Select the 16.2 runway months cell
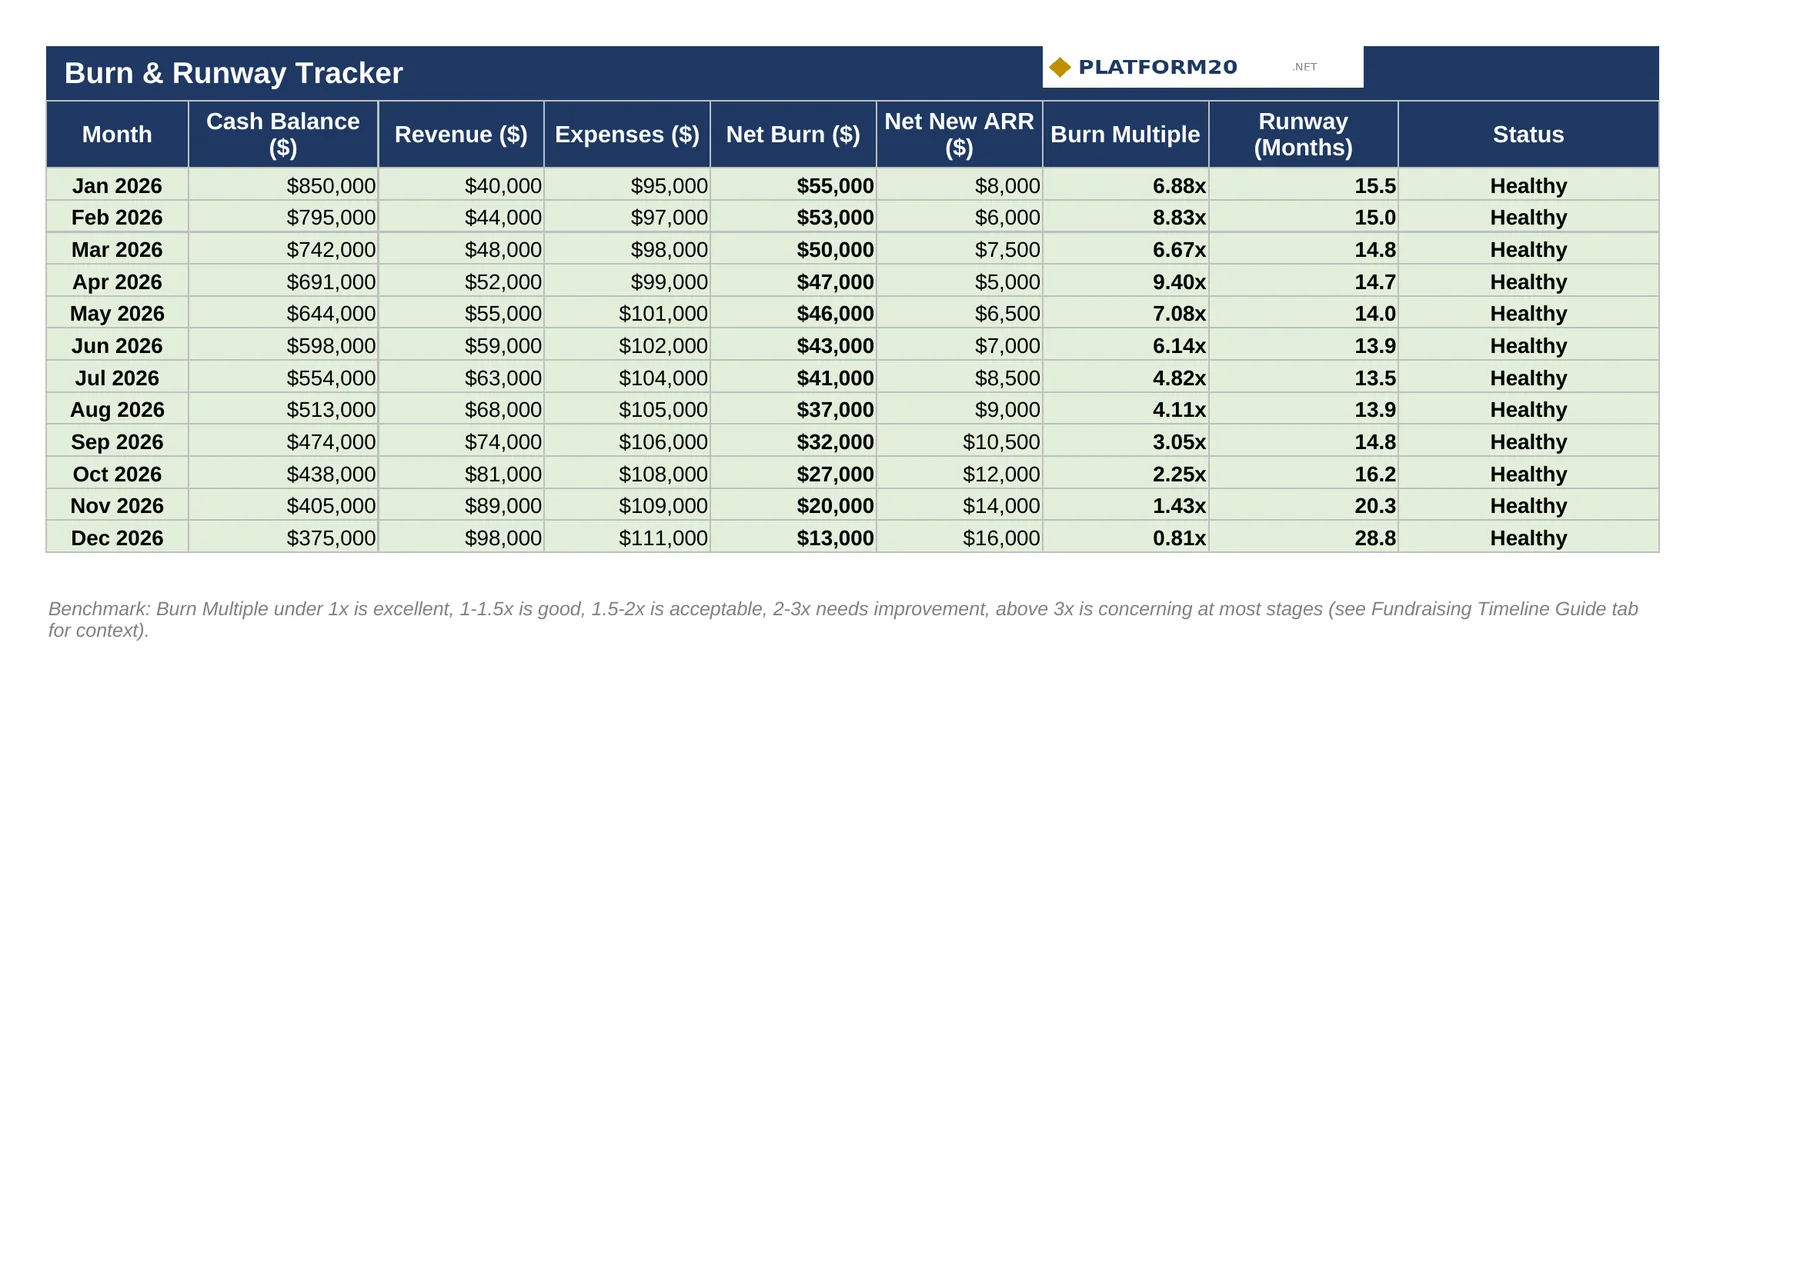 click(1303, 473)
